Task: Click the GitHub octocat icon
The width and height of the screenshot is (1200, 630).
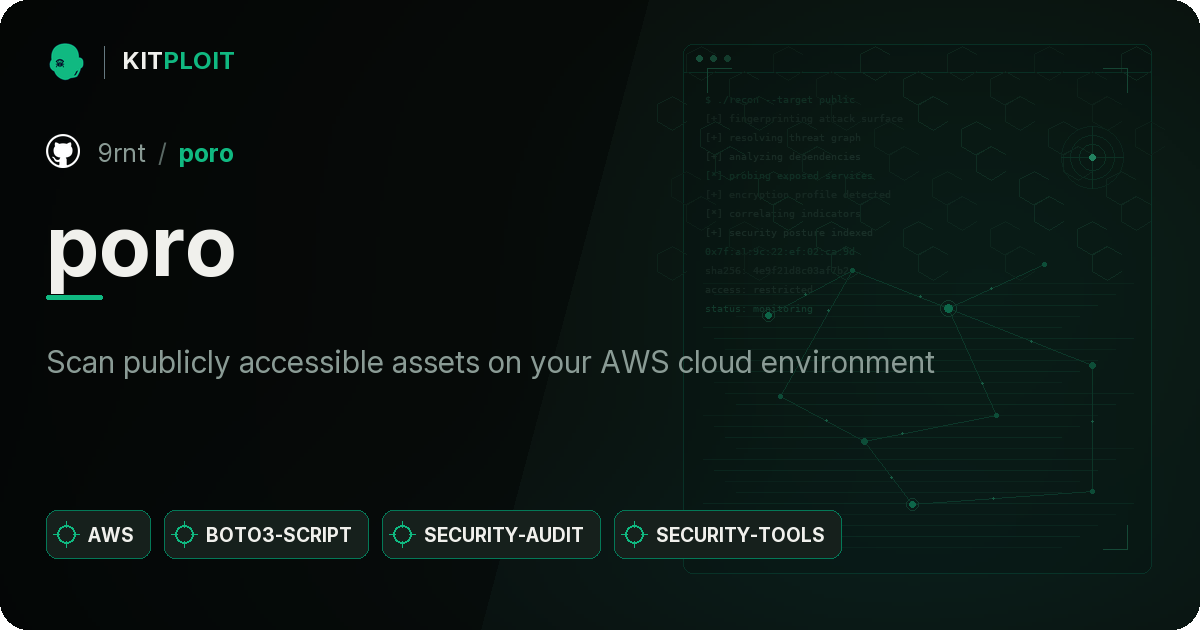Action: pos(63,152)
